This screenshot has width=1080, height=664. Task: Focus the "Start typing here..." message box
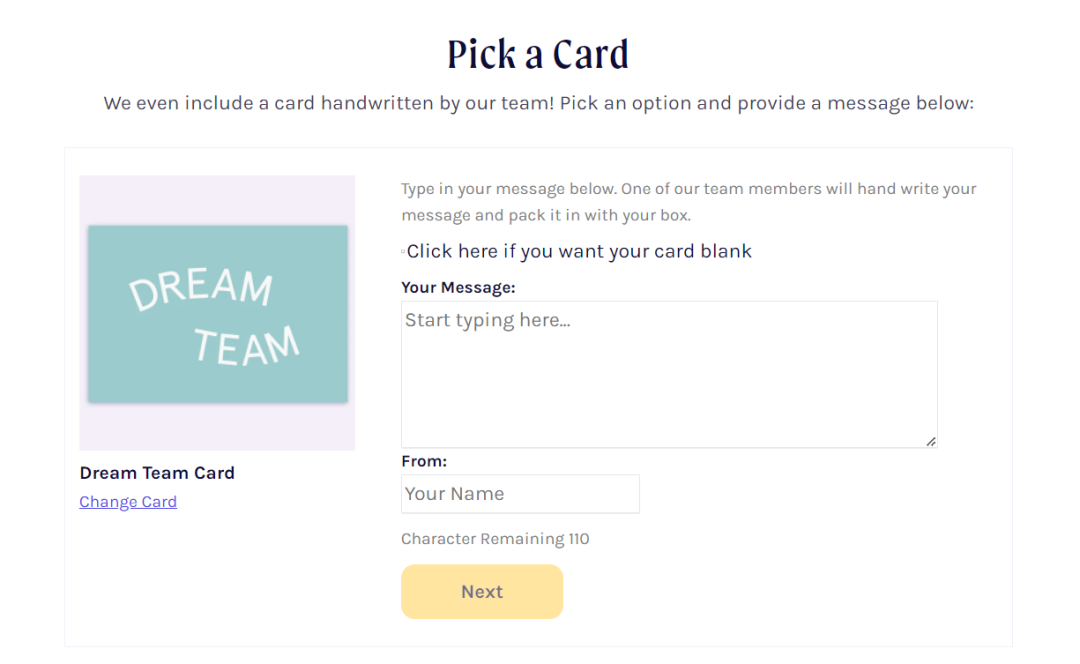(x=668, y=374)
